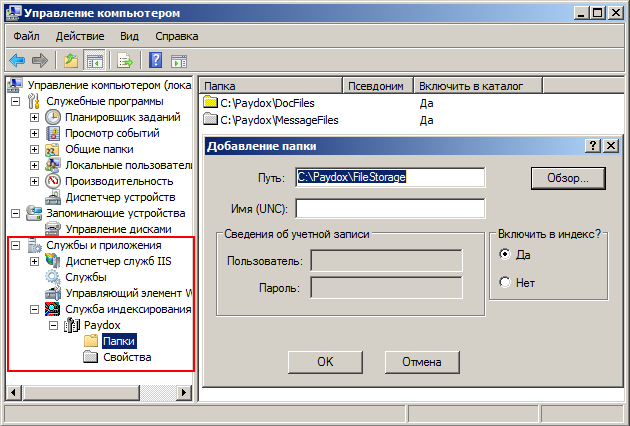630x426 pixels.
Task: Open the Вид menu
Action: [x=129, y=36]
